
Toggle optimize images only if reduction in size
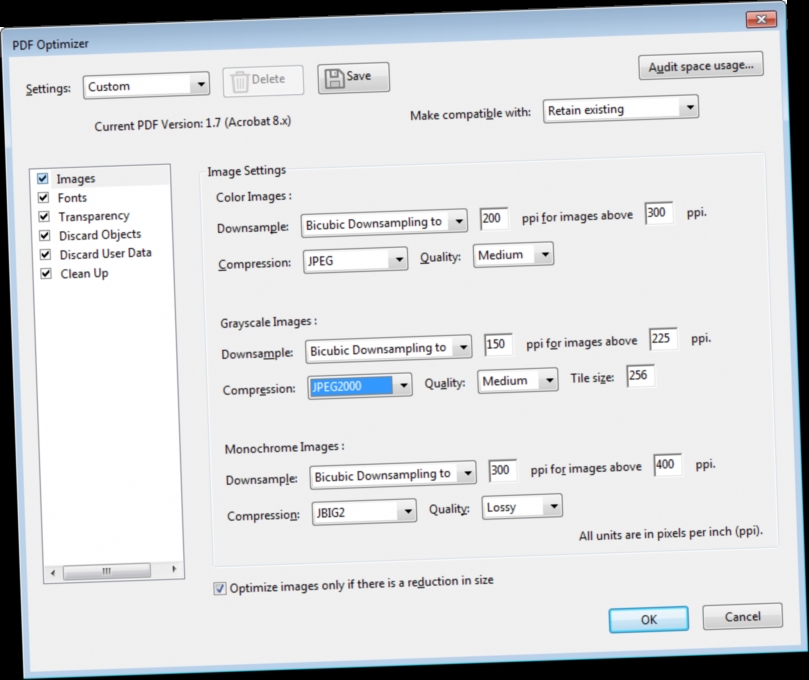point(218,588)
